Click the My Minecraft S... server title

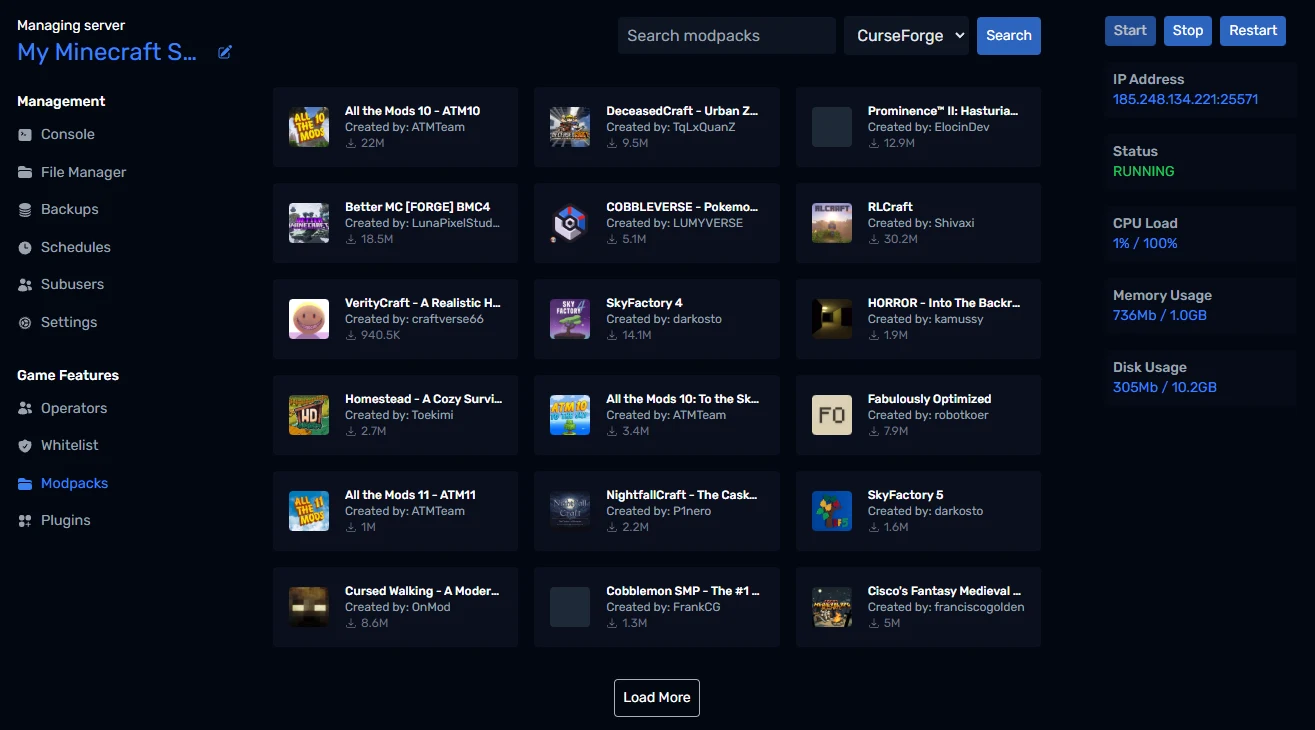(107, 52)
